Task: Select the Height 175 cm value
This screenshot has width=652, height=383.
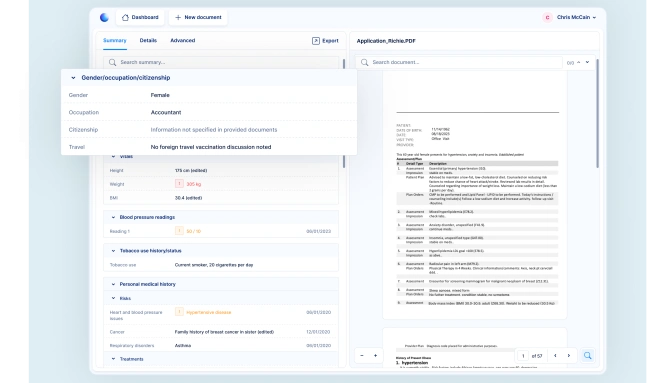Action: coord(191,170)
